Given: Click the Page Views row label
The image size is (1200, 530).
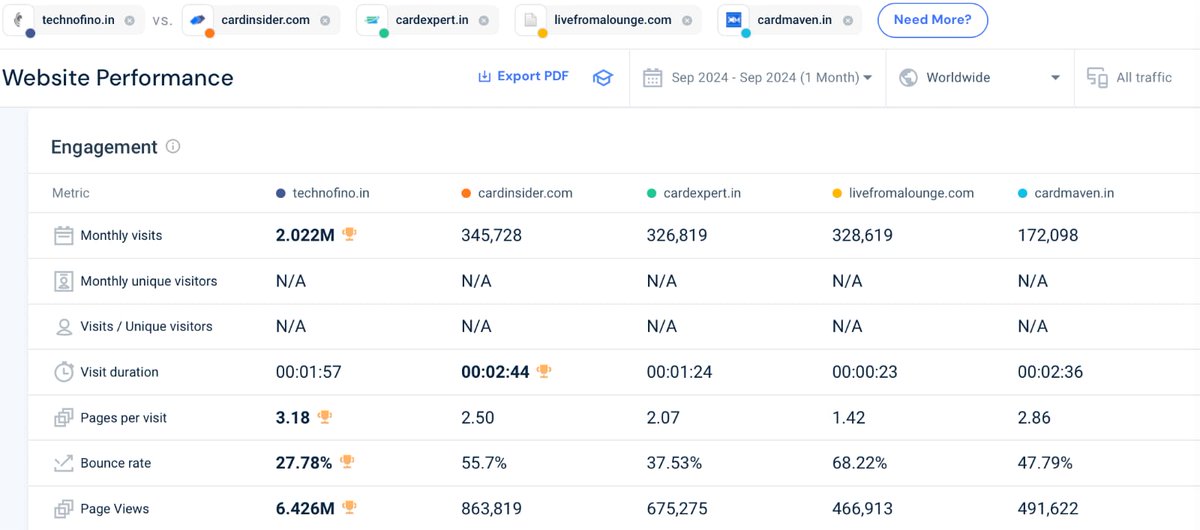Looking at the screenshot, I should click(115, 509).
